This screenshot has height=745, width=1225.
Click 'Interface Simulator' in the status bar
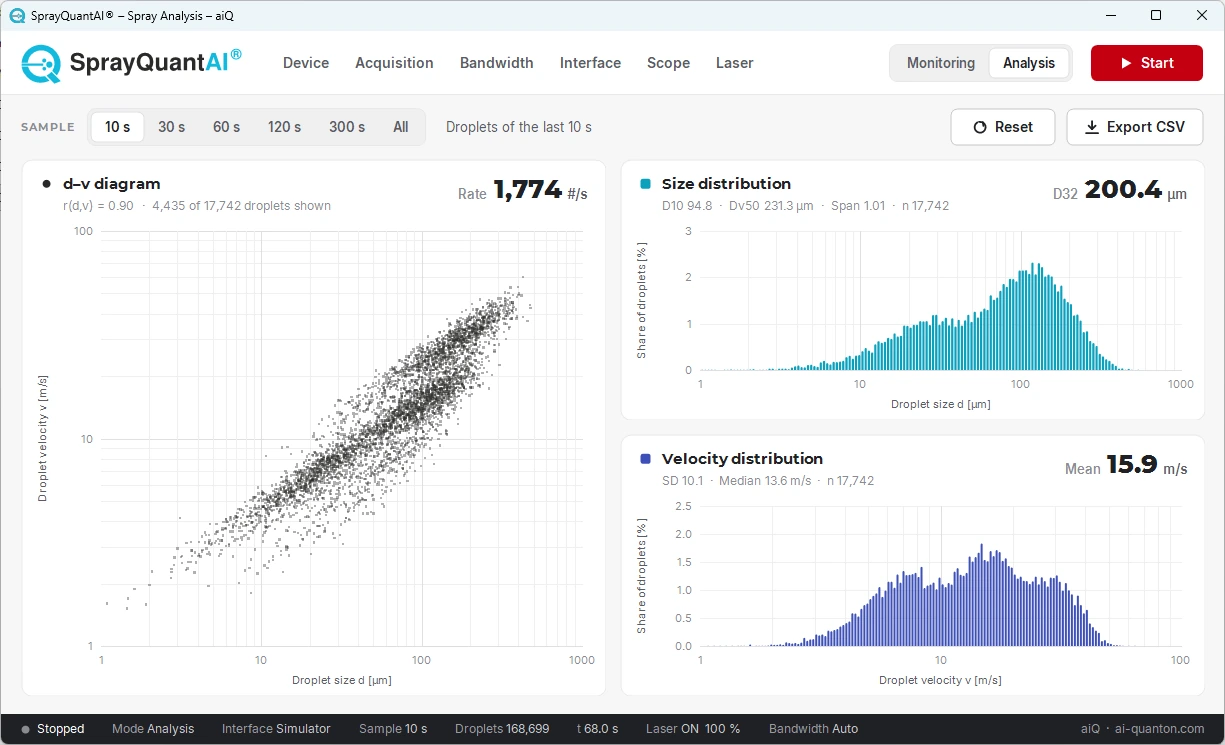tap(276, 729)
